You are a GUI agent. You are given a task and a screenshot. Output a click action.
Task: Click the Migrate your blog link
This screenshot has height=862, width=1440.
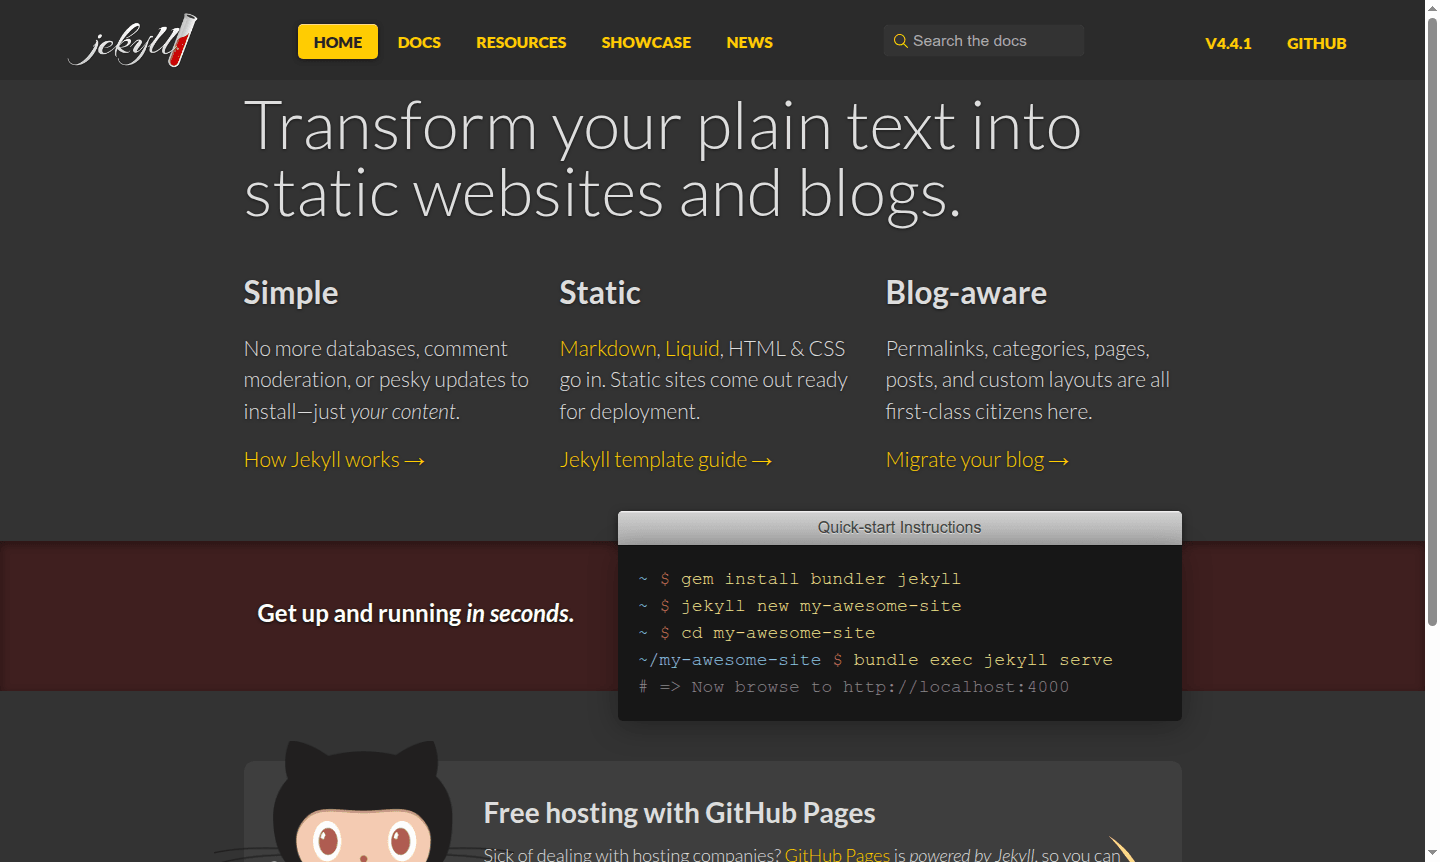[976, 460]
